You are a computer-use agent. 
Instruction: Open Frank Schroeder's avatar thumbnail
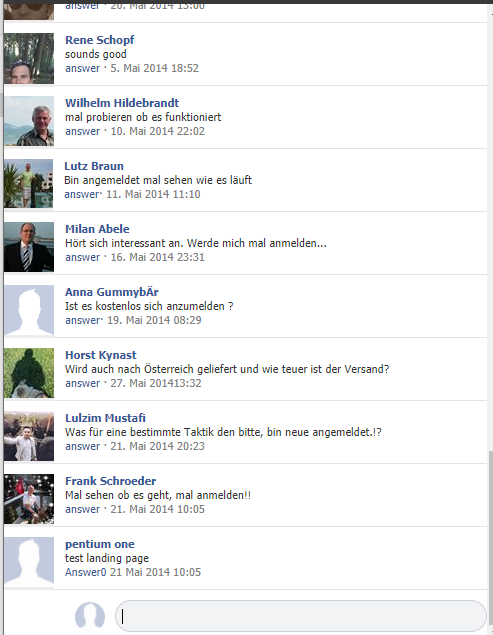(29, 499)
